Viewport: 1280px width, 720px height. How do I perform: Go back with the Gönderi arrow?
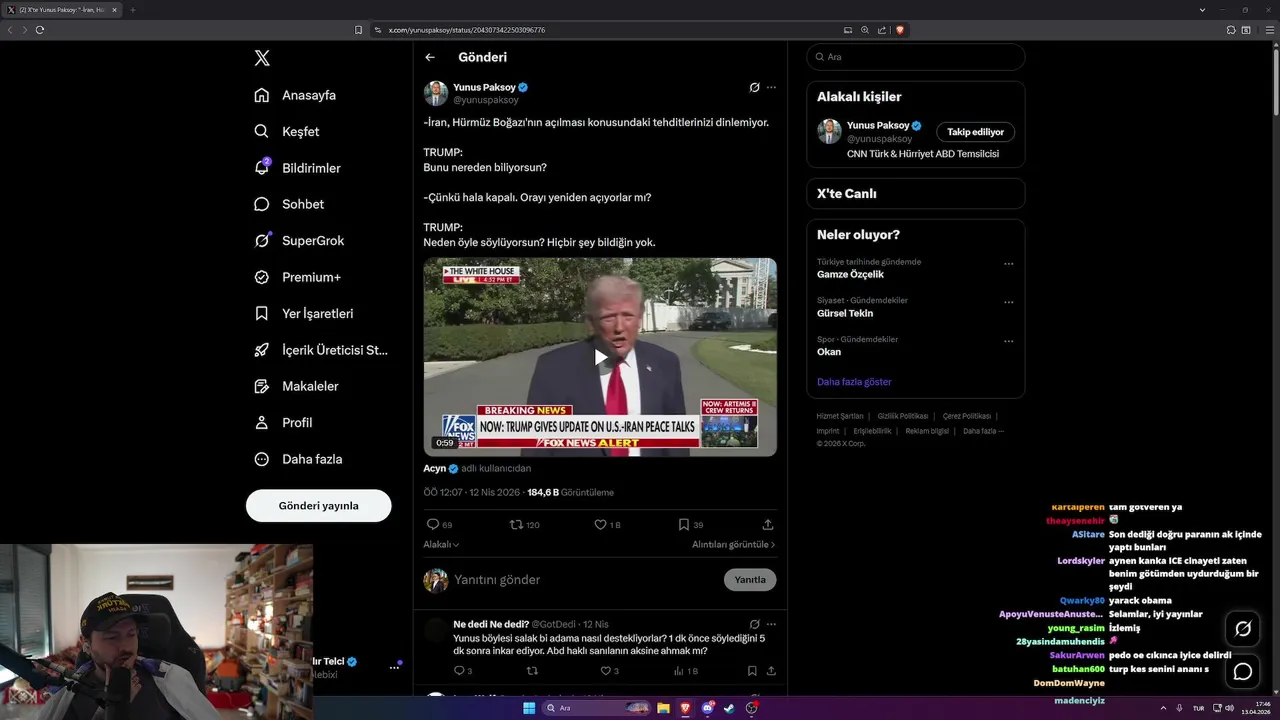tap(430, 57)
